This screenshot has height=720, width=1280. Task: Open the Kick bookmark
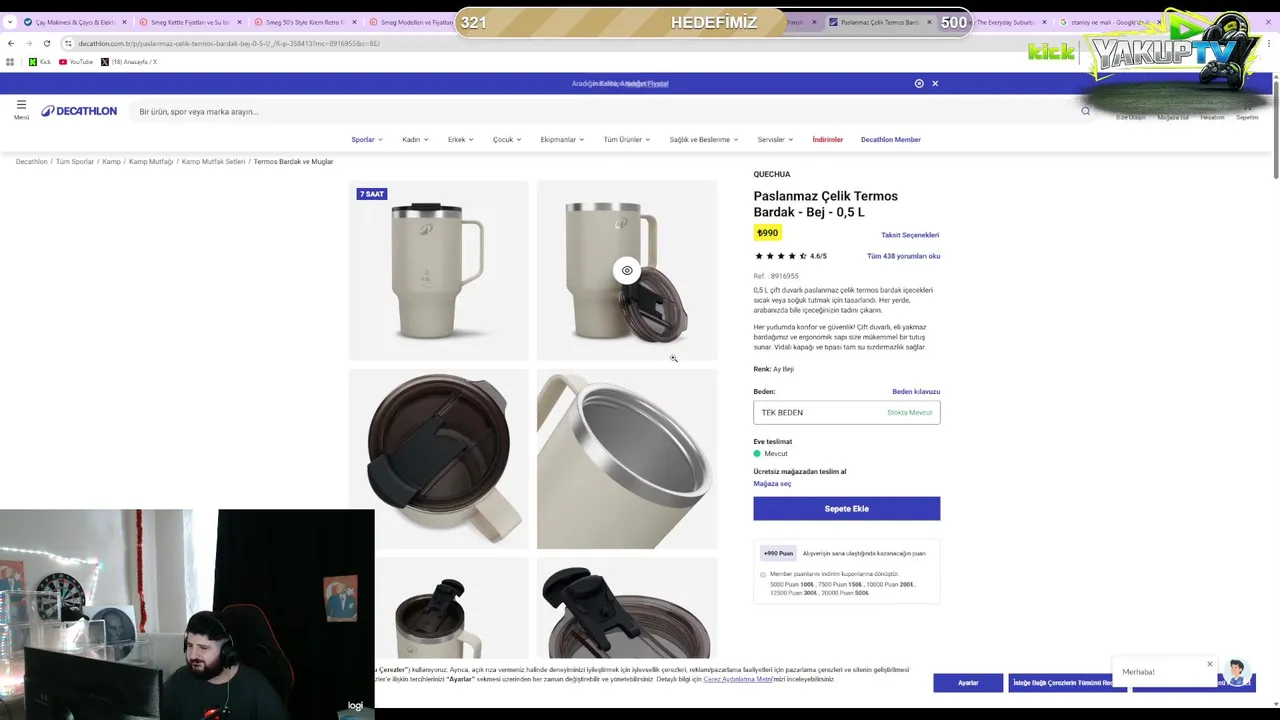coord(40,62)
